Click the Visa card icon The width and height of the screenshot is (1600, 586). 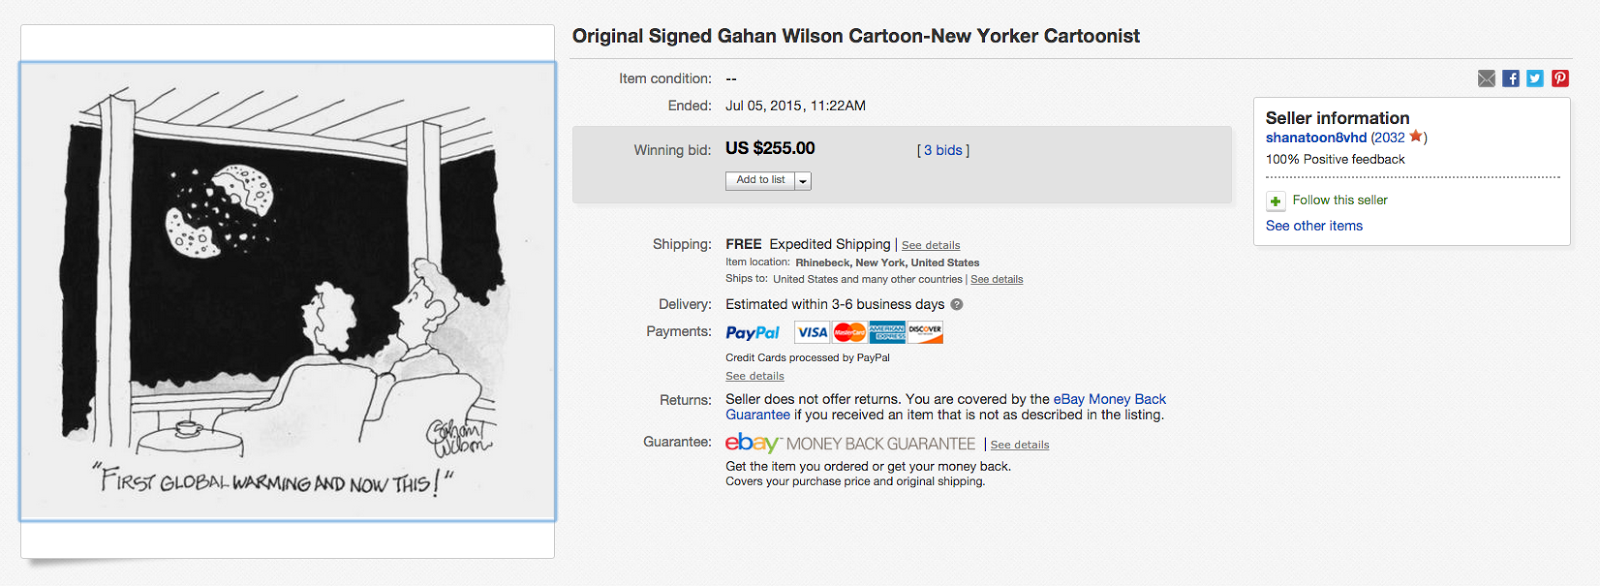pos(812,333)
